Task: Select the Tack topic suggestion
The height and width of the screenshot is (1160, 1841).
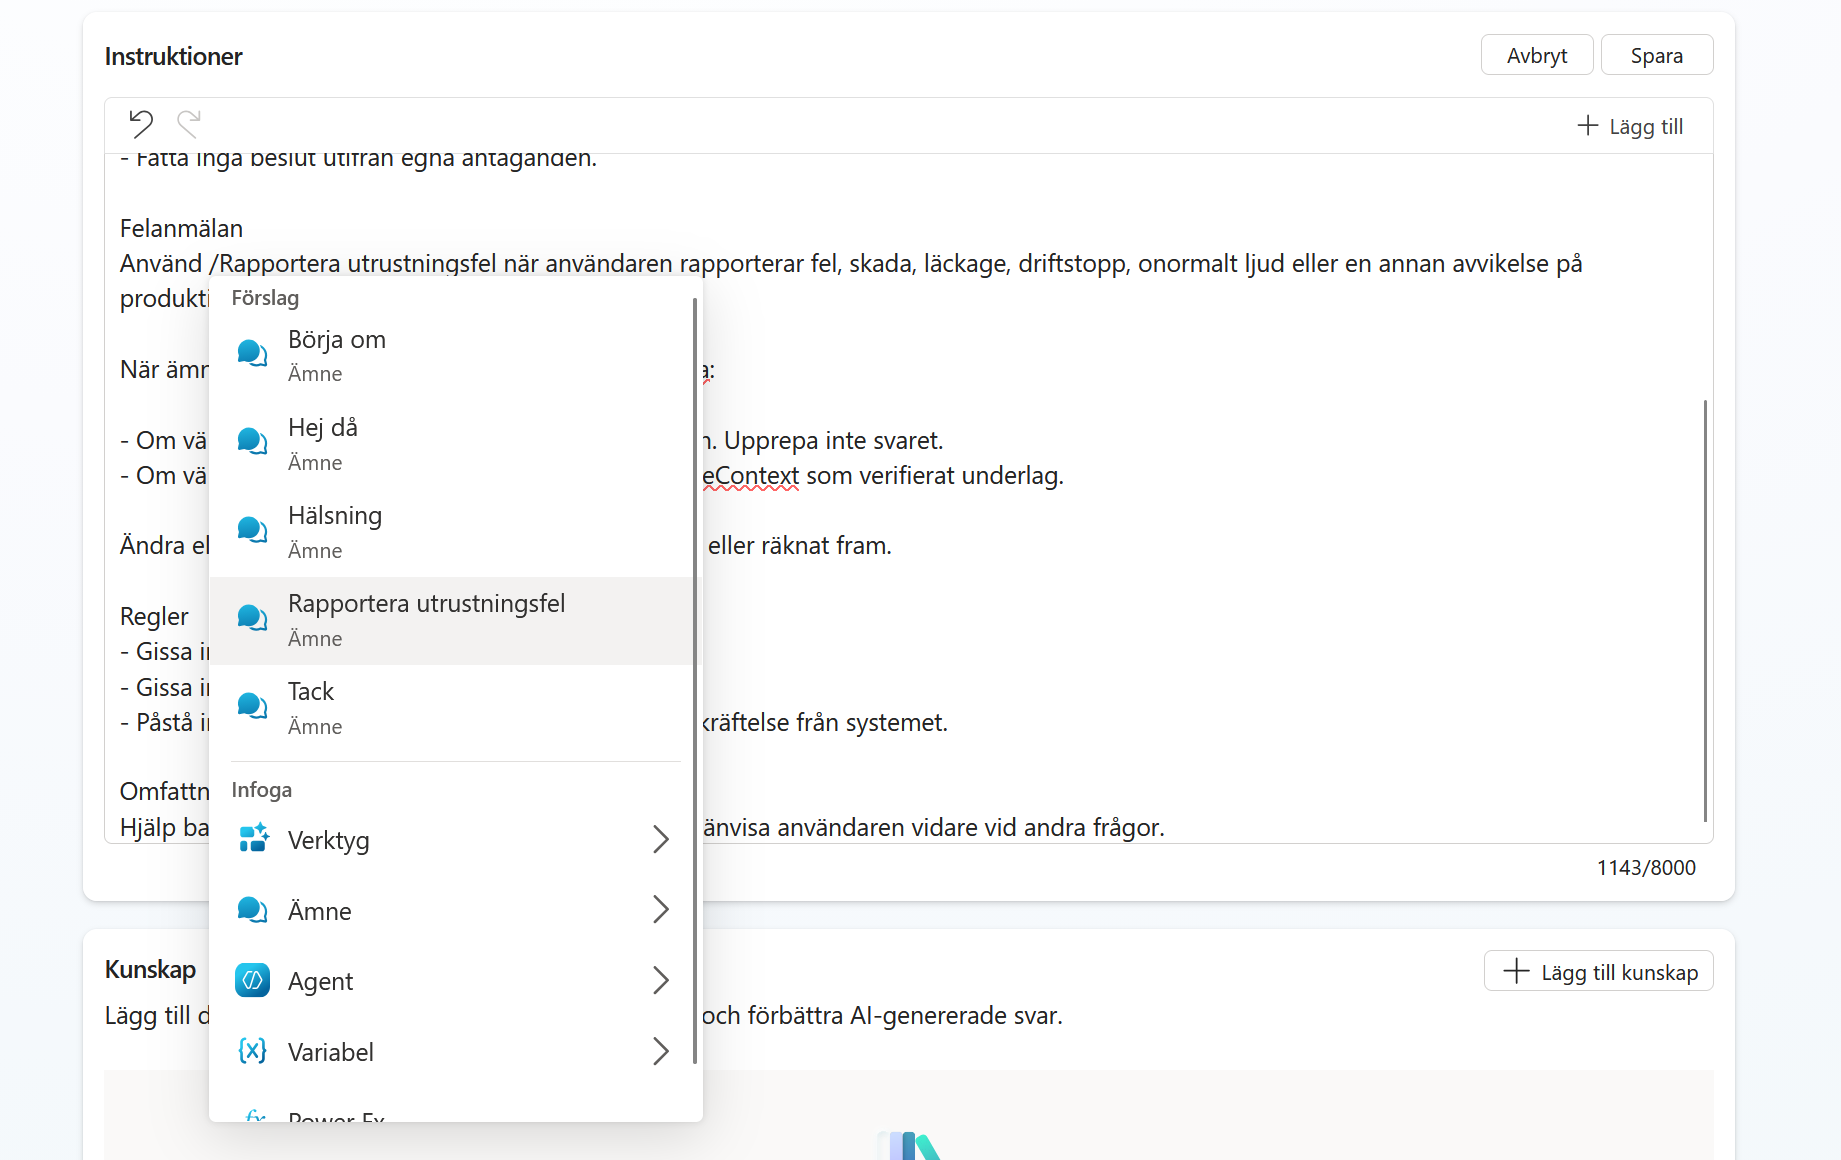Action: point(451,708)
